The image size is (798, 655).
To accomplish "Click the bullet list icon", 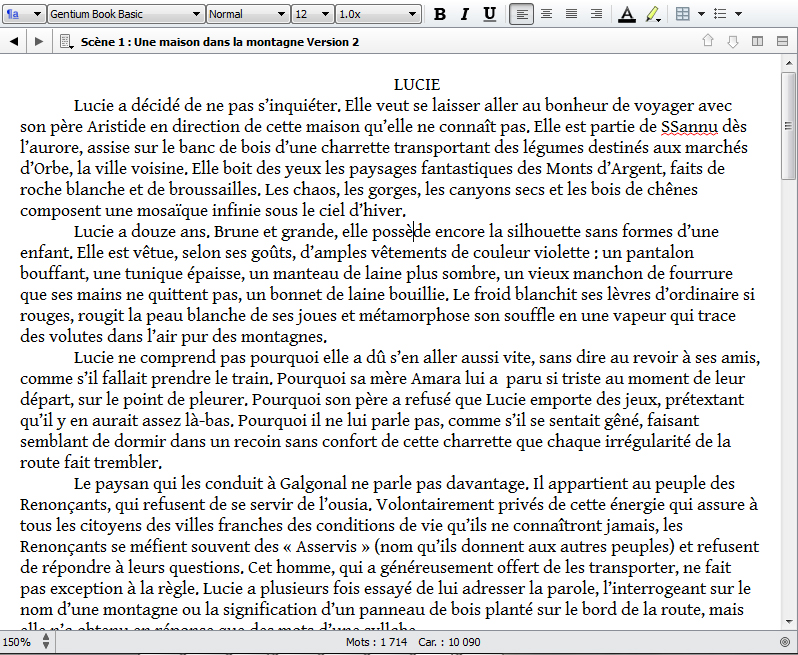I will [720, 14].
